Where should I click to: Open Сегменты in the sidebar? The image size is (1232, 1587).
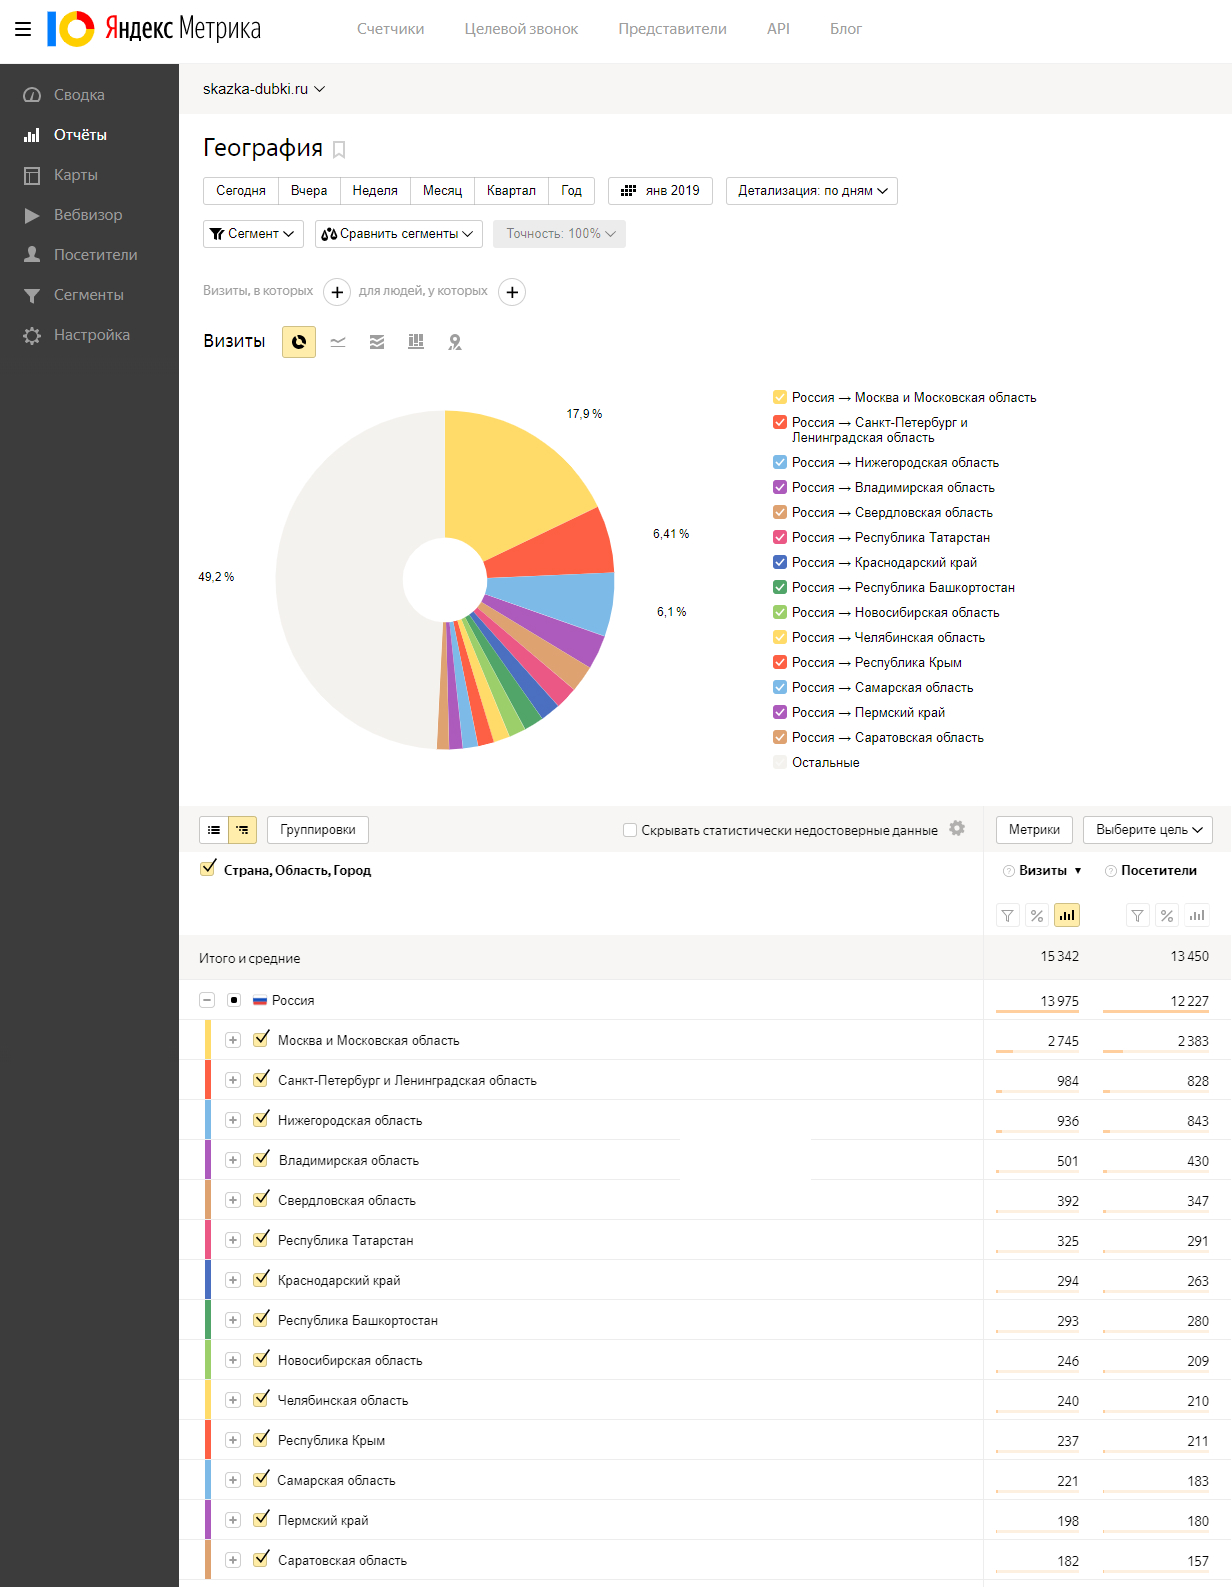pyautogui.click(x=89, y=295)
